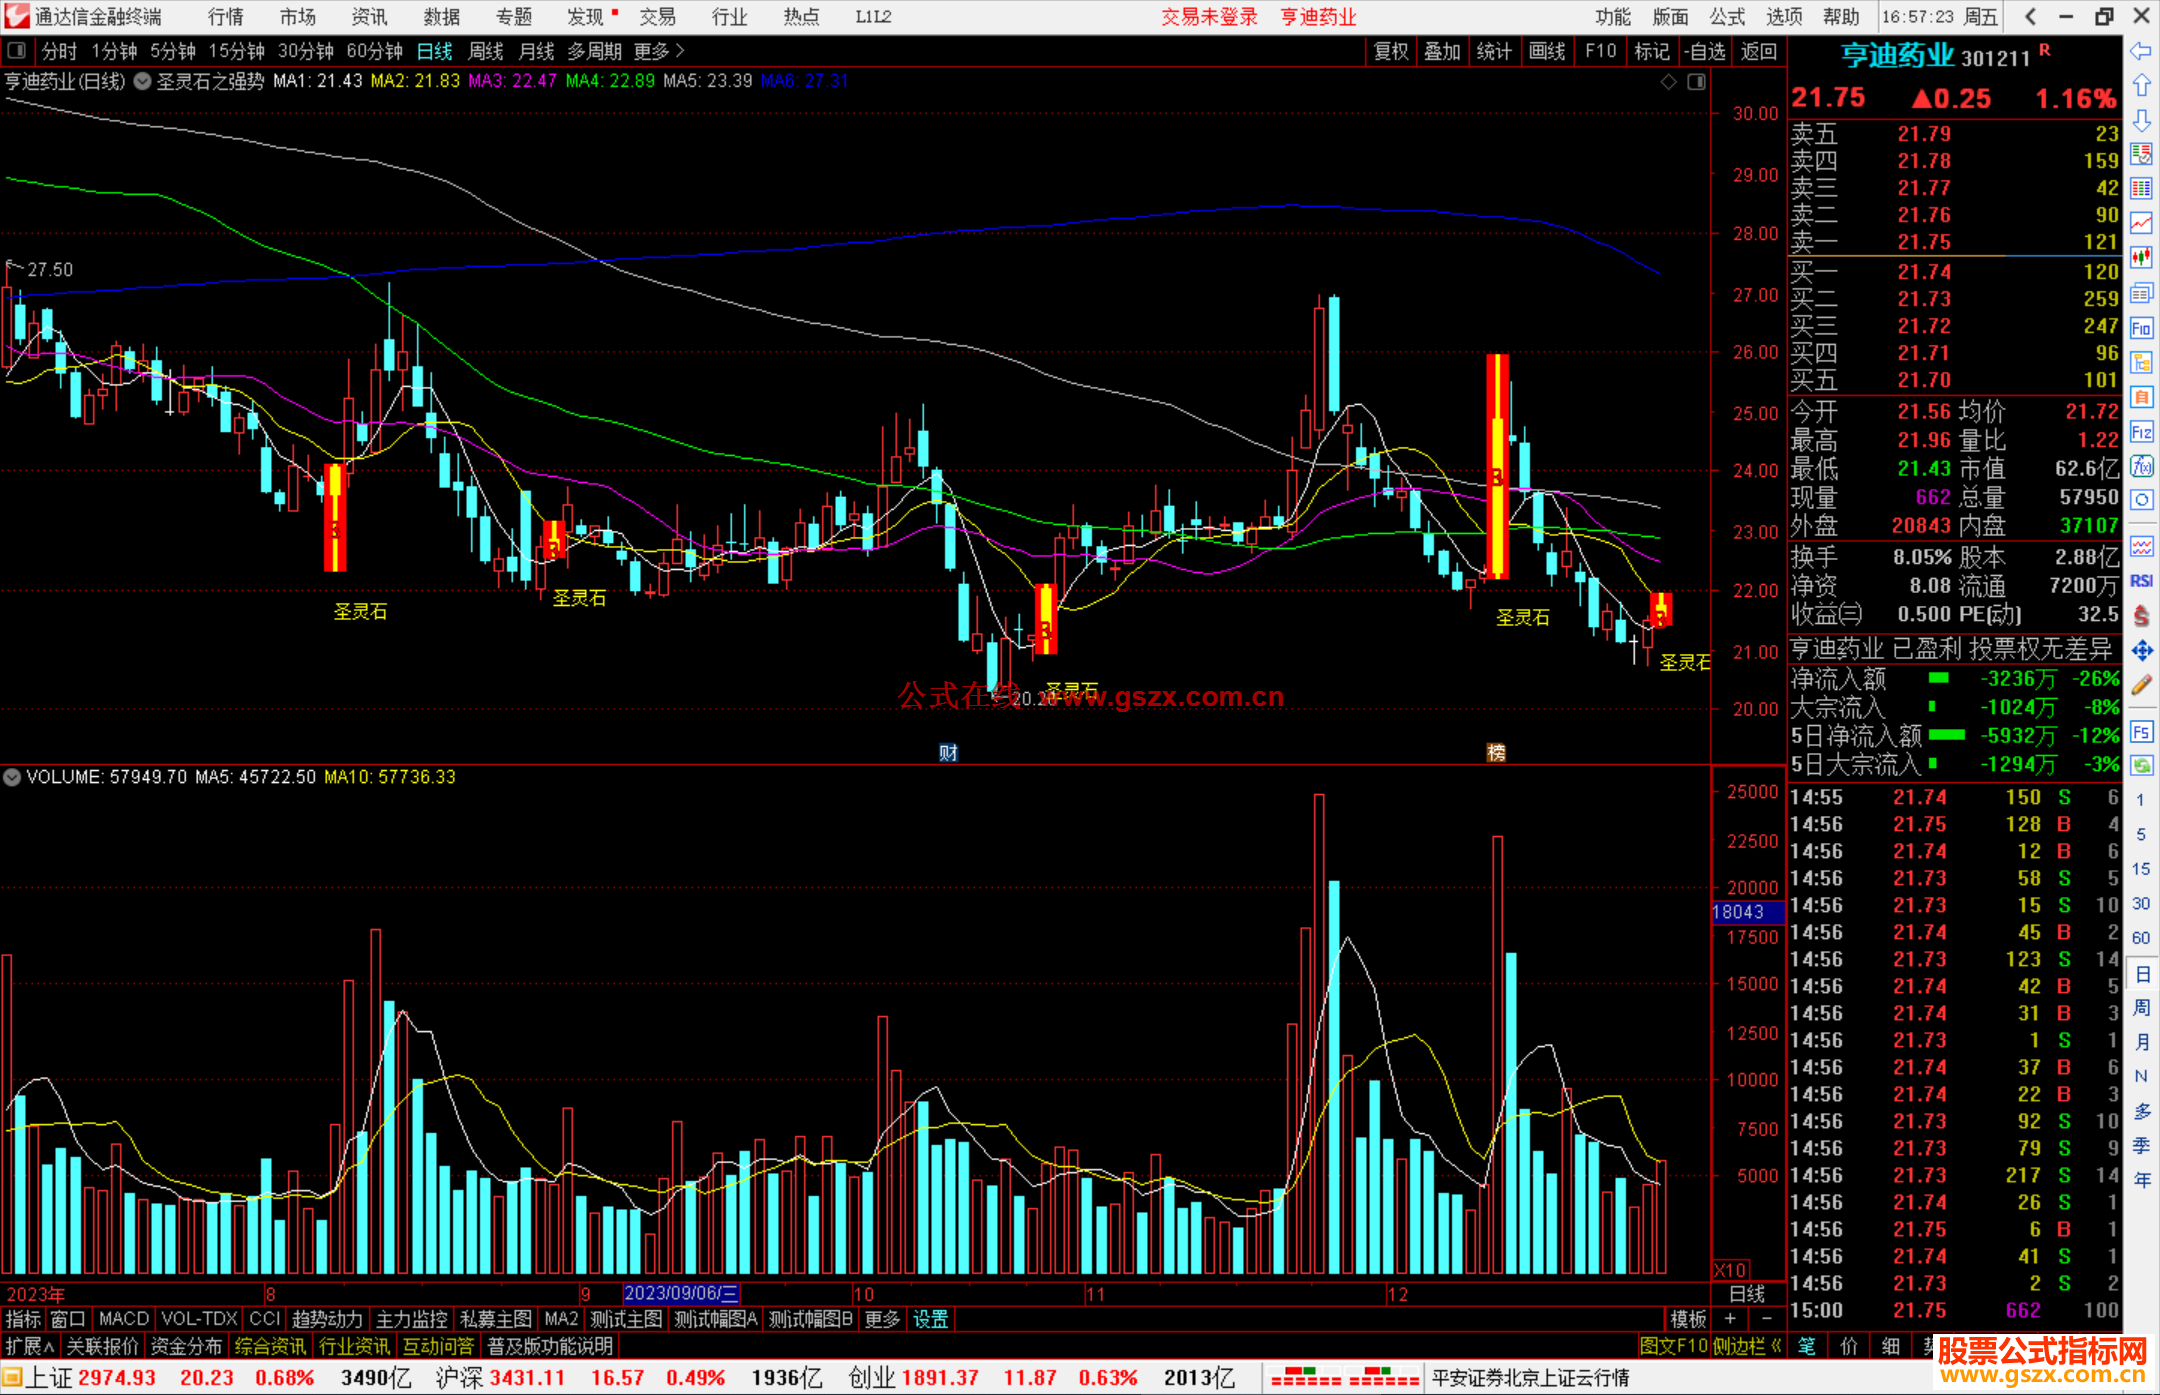The height and width of the screenshot is (1395, 2160).
Task: Click the diamond icon at chart top right
Action: (x=1669, y=82)
